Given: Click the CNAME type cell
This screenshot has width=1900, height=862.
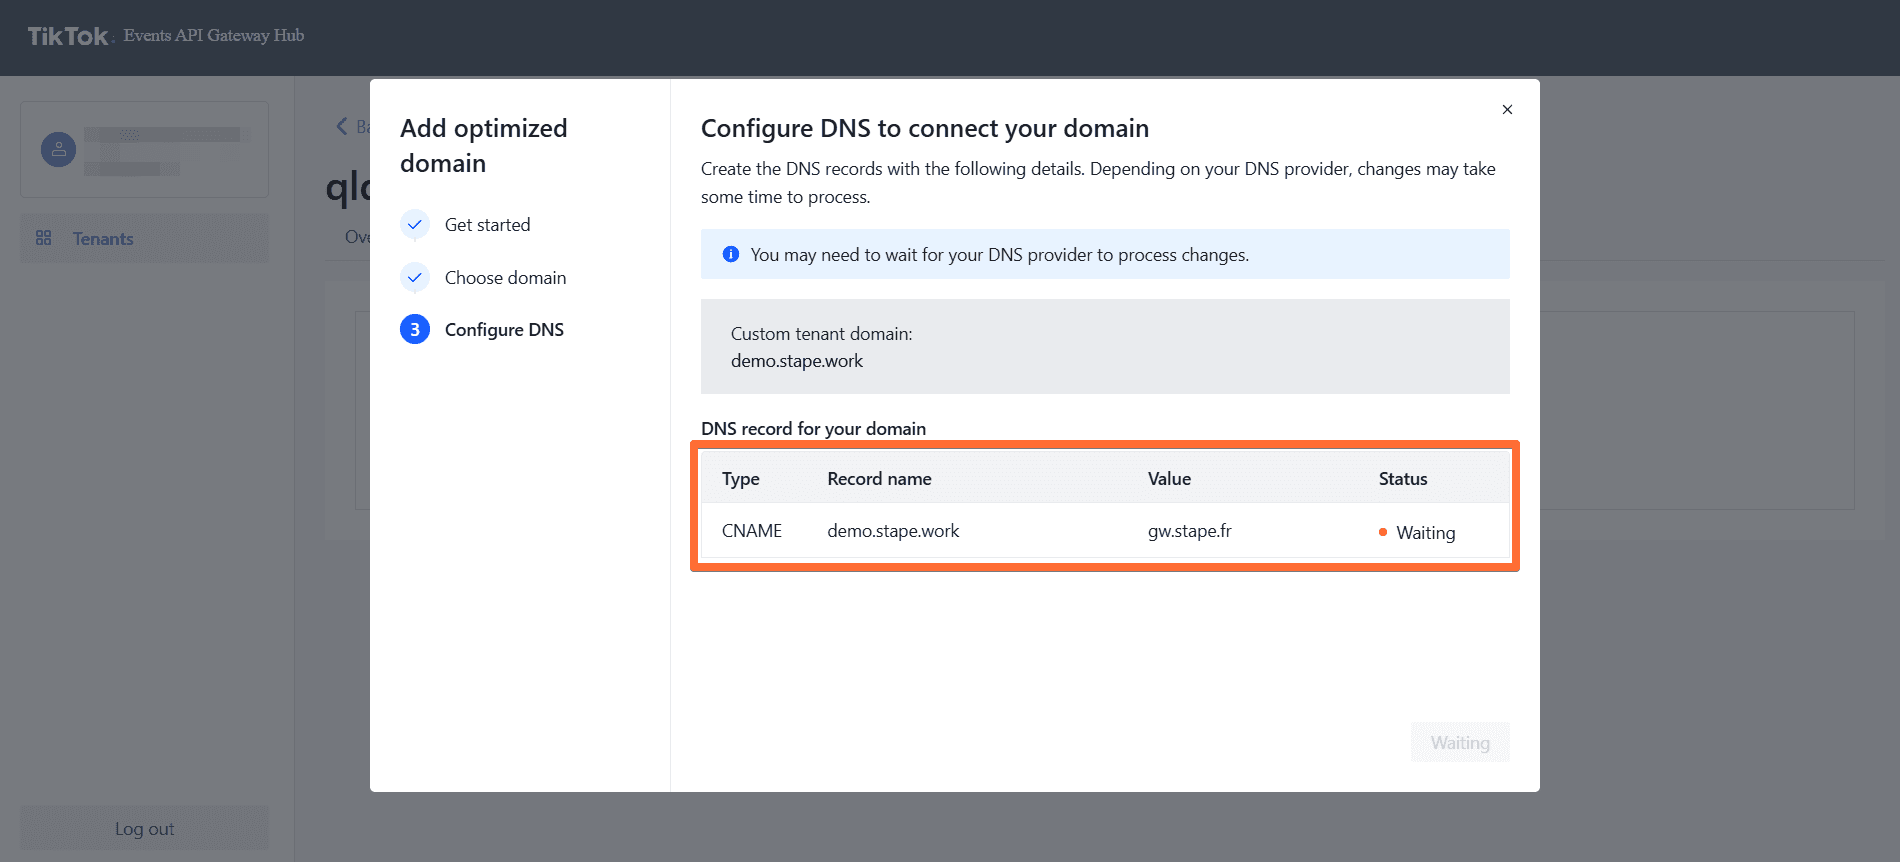Looking at the screenshot, I should pyautogui.click(x=752, y=531).
